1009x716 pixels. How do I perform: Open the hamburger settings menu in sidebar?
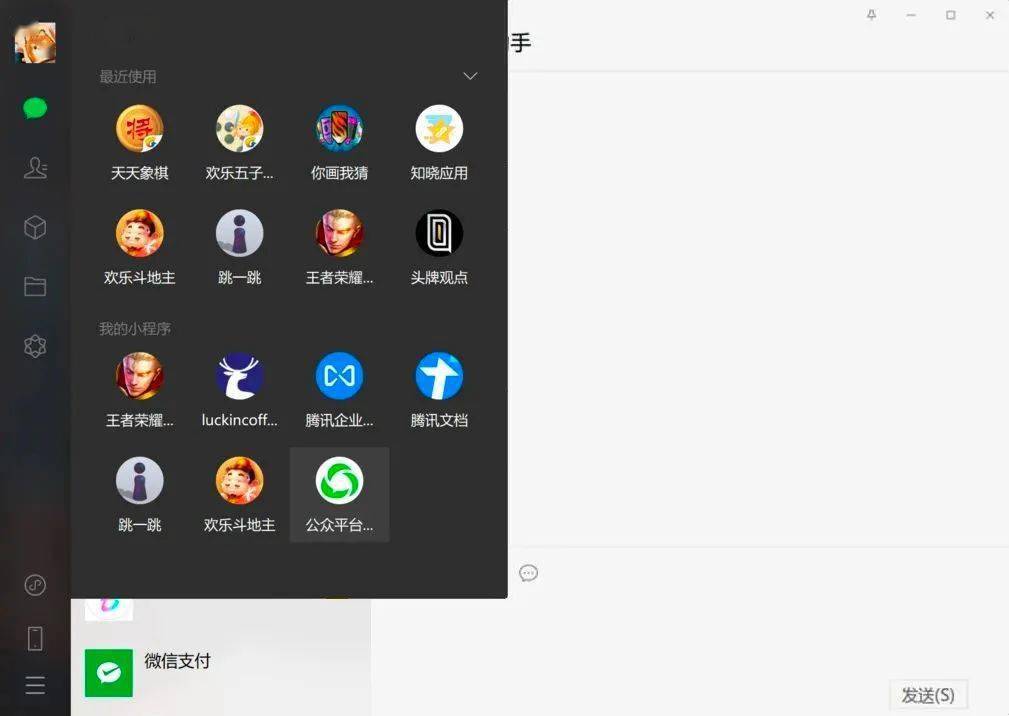pyautogui.click(x=35, y=685)
